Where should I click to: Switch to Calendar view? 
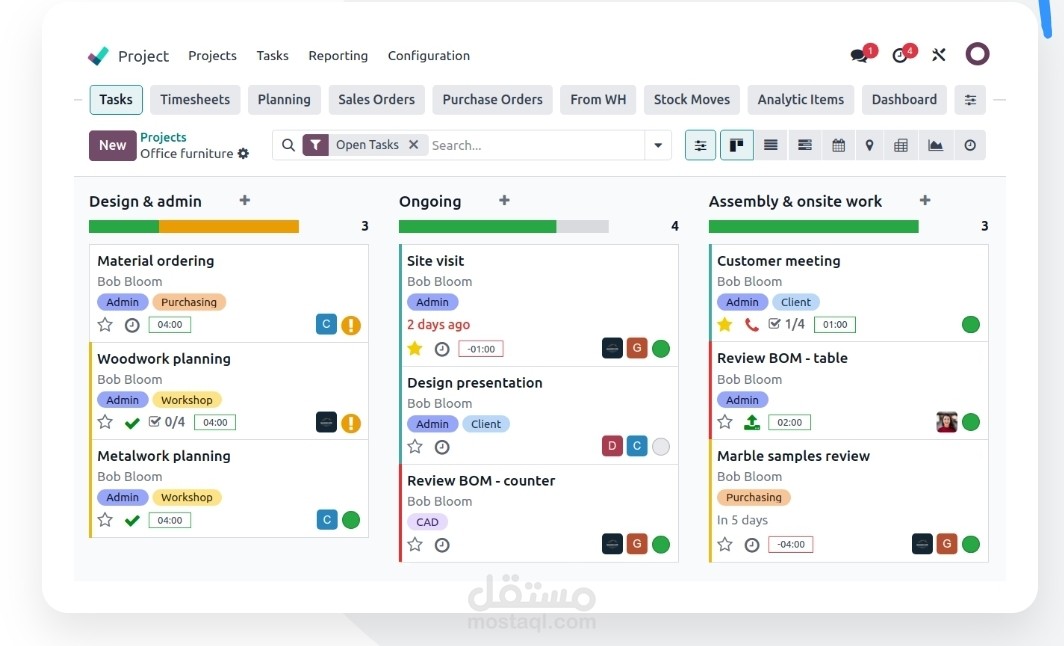coord(839,145)
